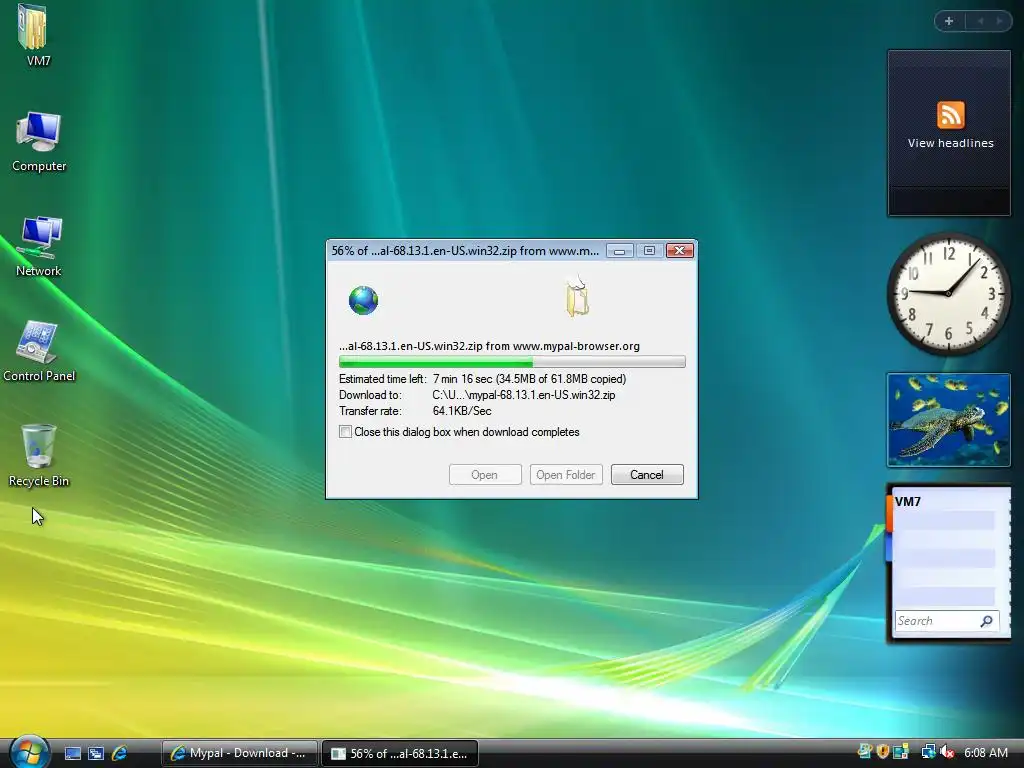Viewport: 1024px width, 768px height.
Task: Switch to Mypal - Download taskbar window
Action: tap(240, 753)
